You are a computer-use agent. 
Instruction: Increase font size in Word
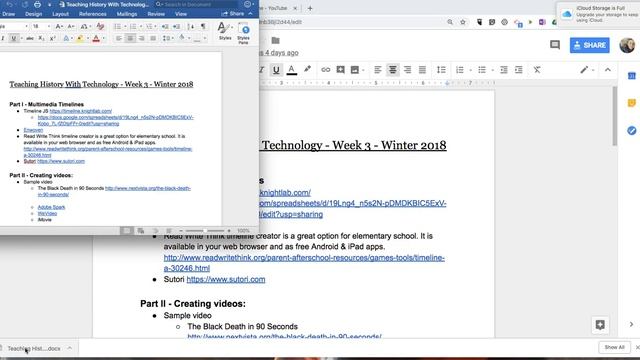point(59,27)
